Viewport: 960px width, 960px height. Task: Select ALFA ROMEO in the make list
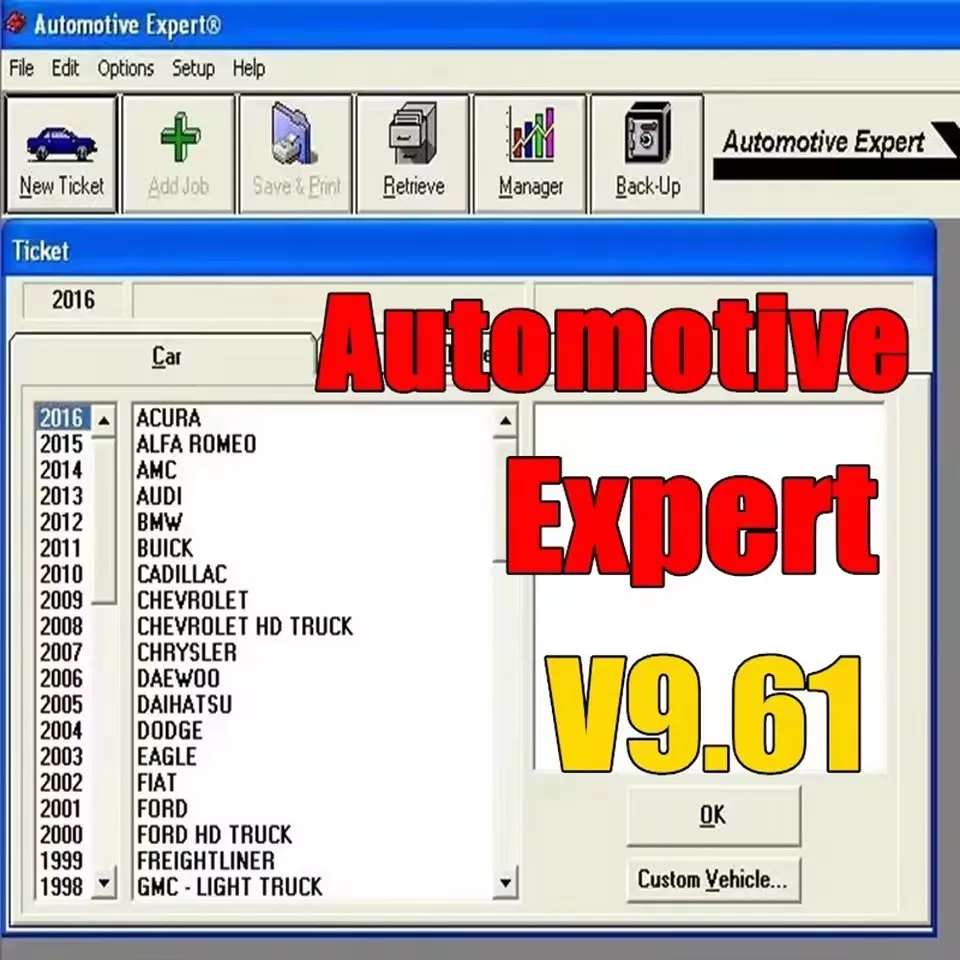click(196, 444)
